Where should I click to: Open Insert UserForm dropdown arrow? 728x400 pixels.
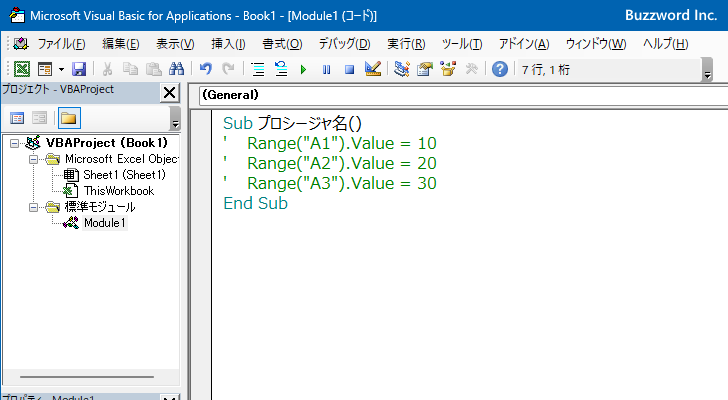(x=61, y=70)
